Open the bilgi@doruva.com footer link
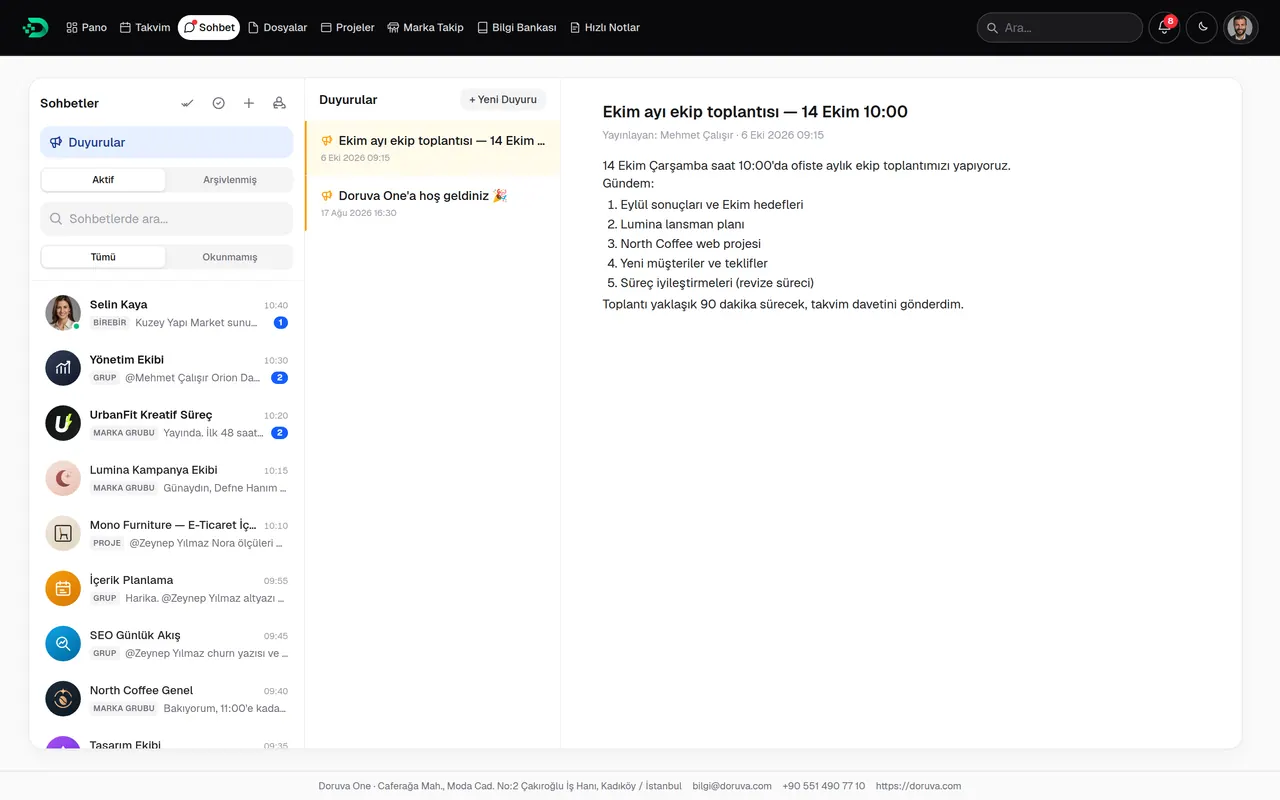 (x=732, y=786)
